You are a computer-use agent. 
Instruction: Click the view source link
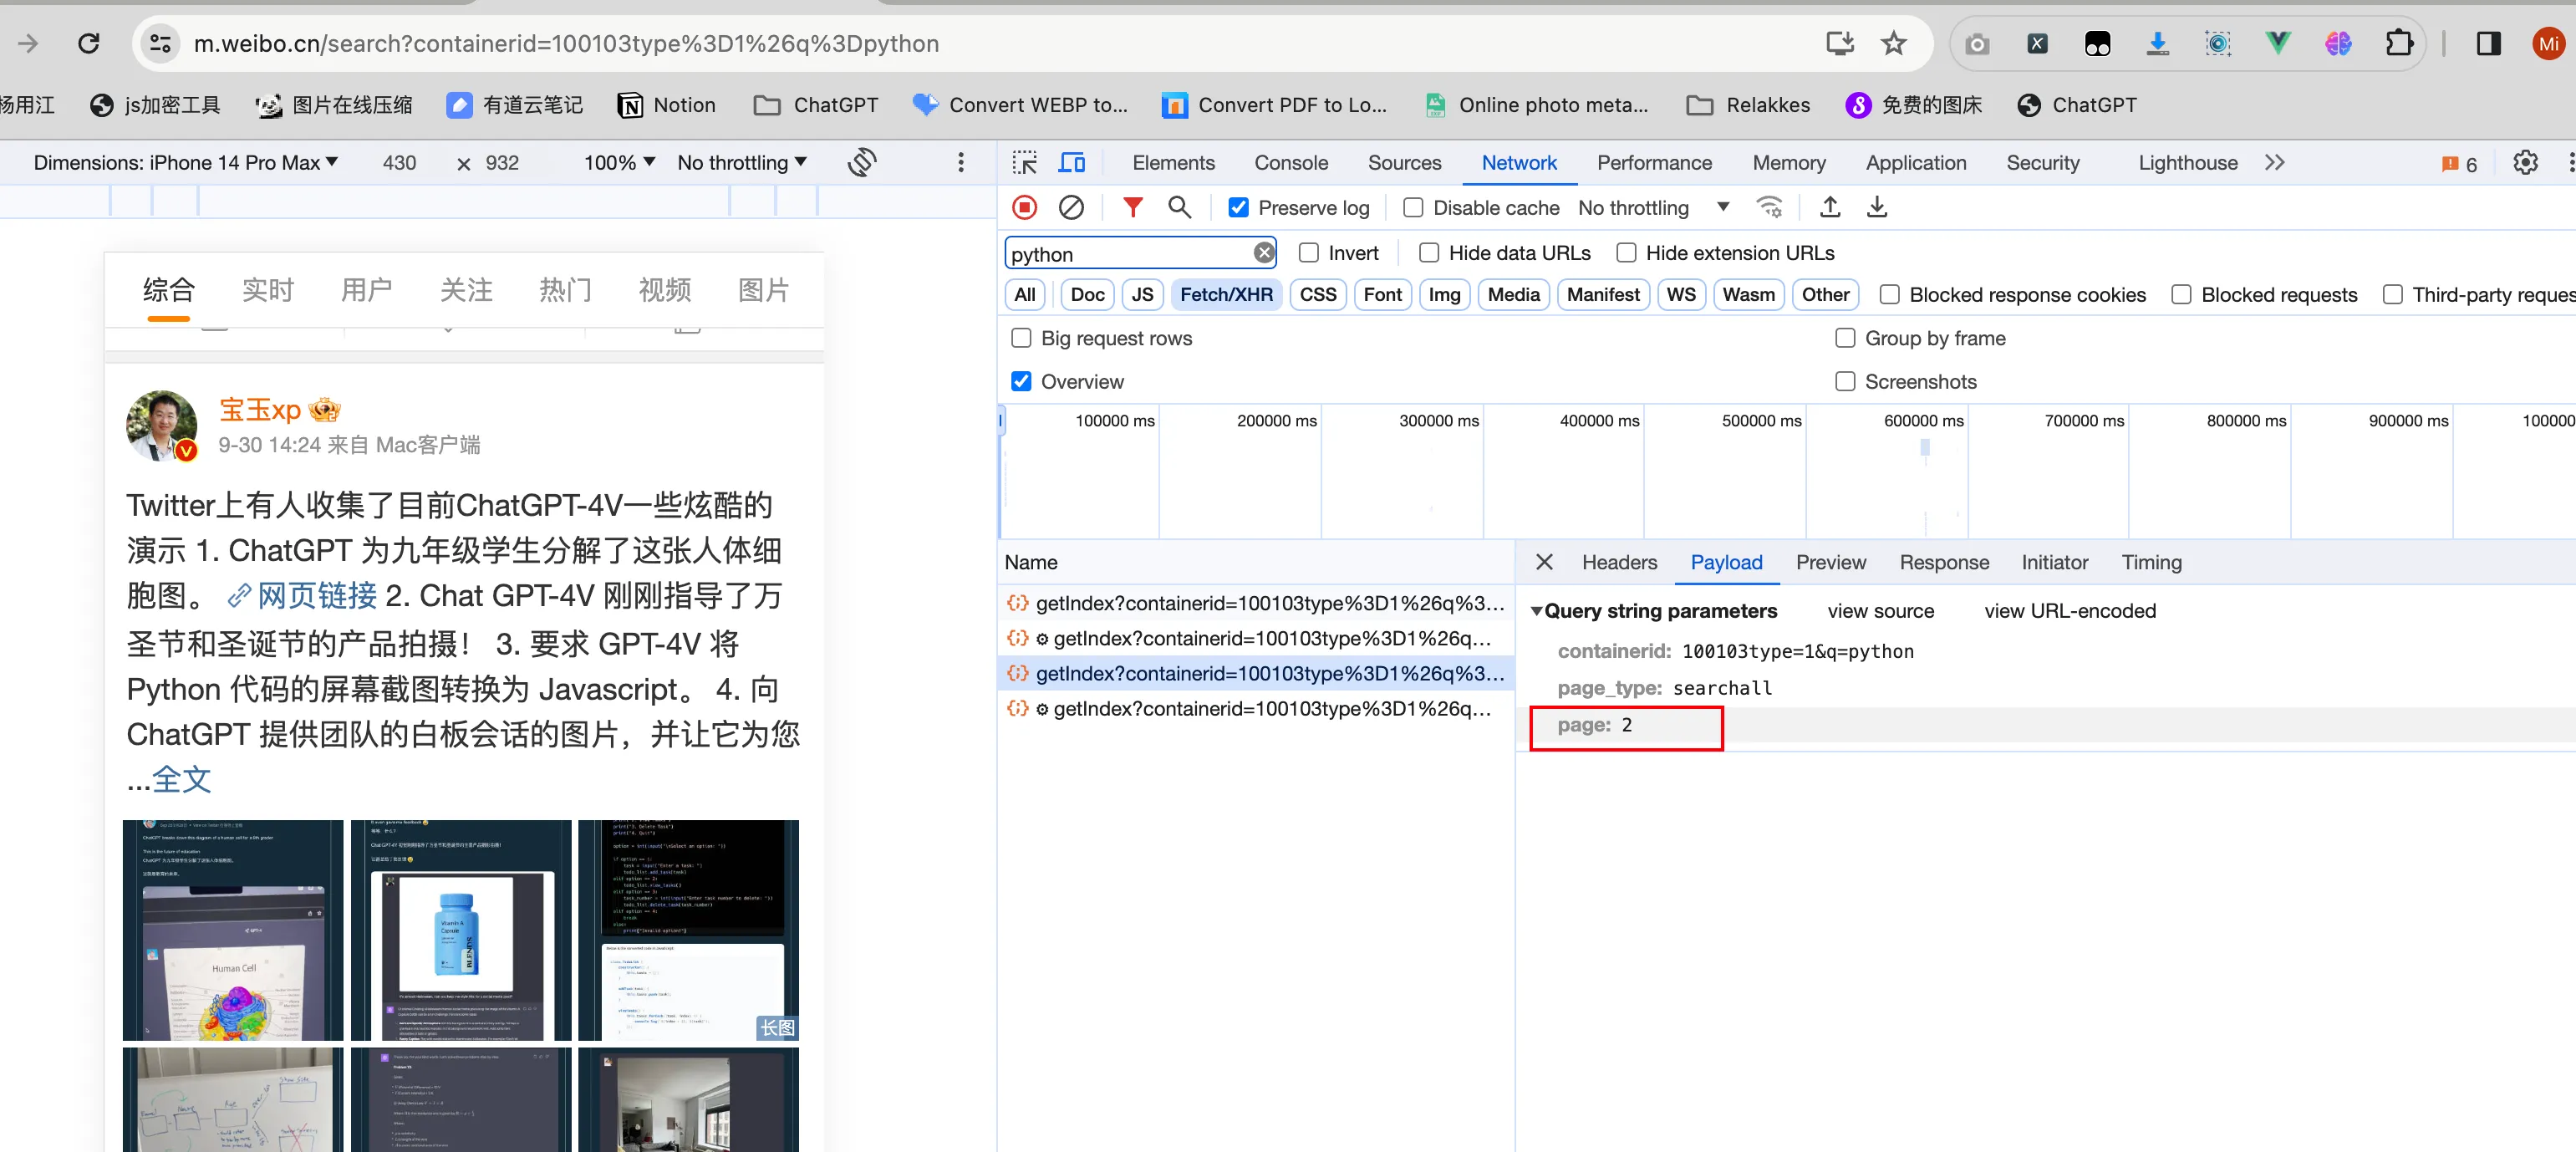click(1880, 611)
